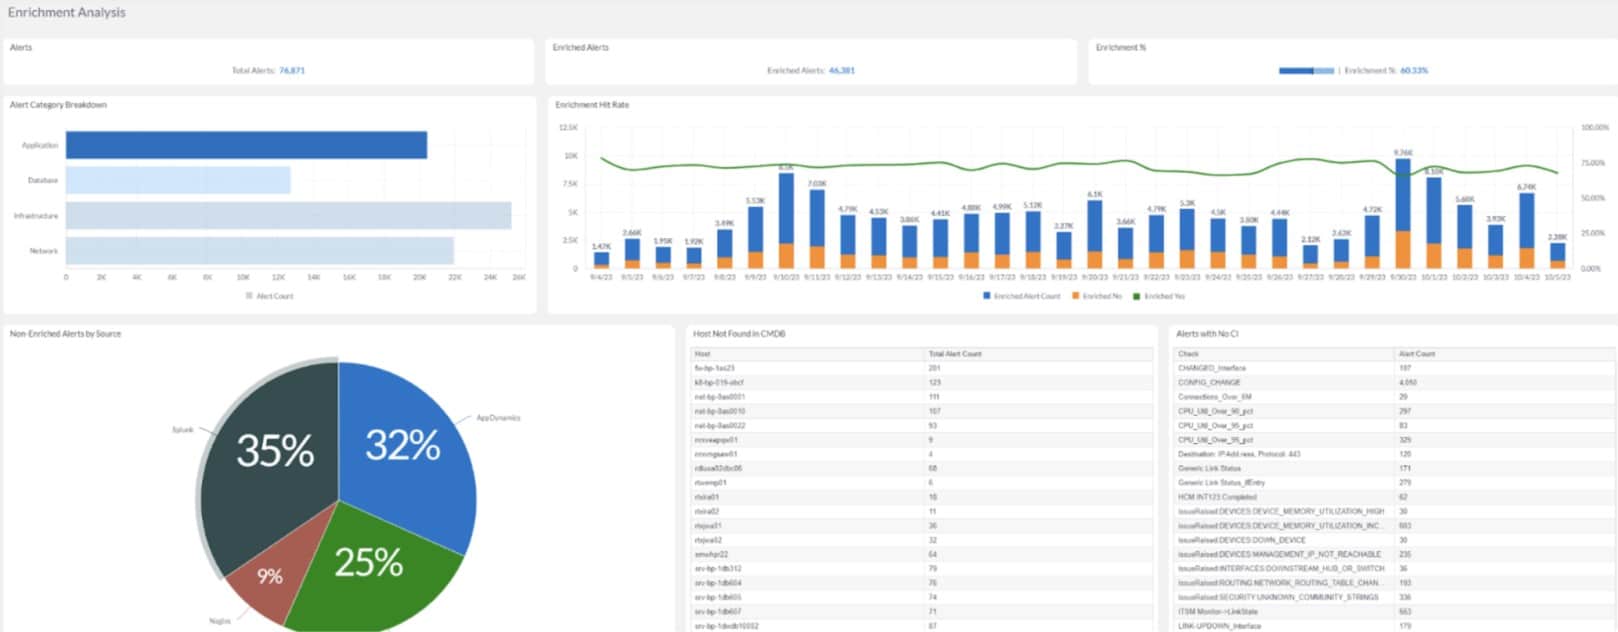
Task: Select the Infrastructure bar in category breakdown
Action: click(x=288, y=216)
